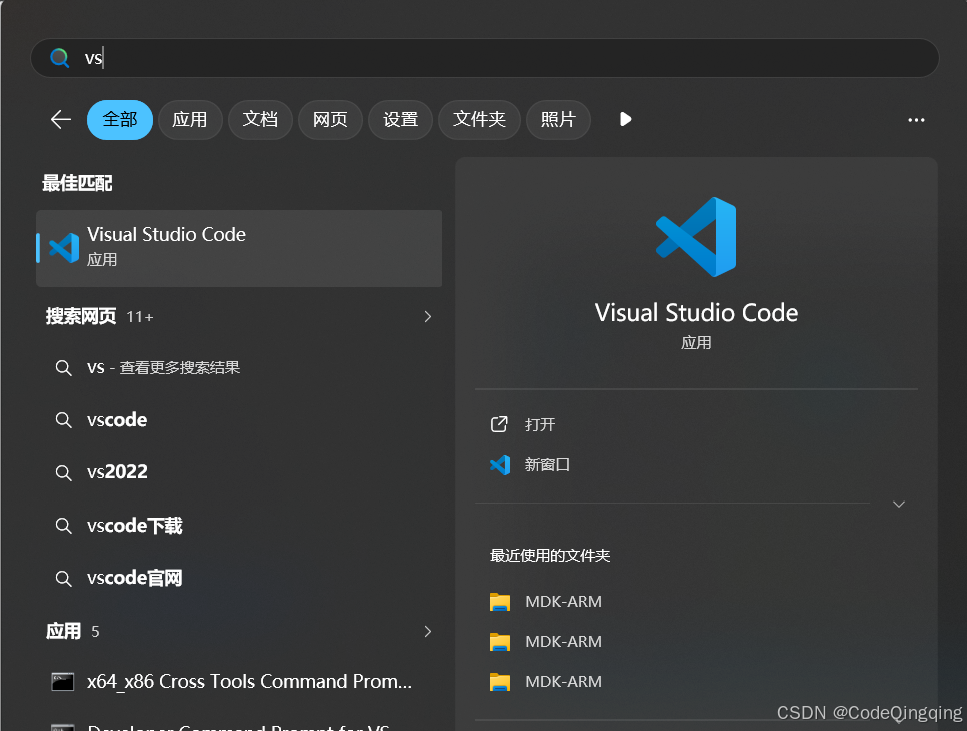Click magnifier icon beside vscode suggestion

(64, 421)
